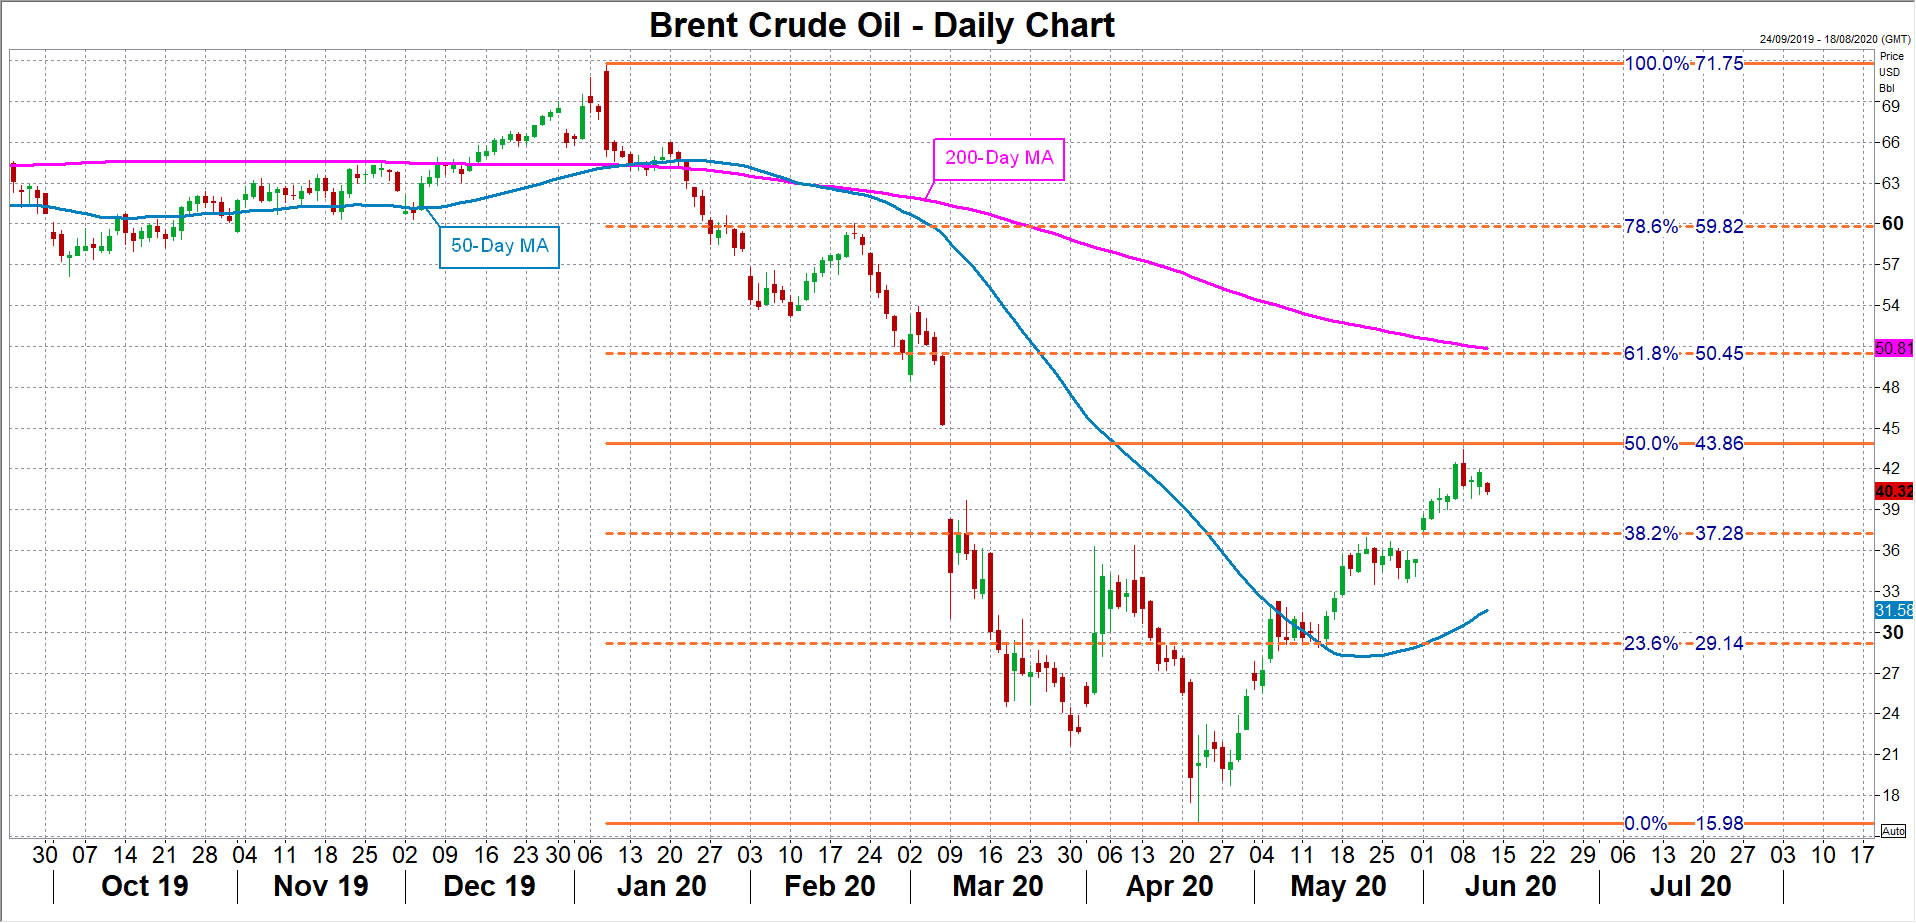Select the 50-Day MA label box

(499, 247)
